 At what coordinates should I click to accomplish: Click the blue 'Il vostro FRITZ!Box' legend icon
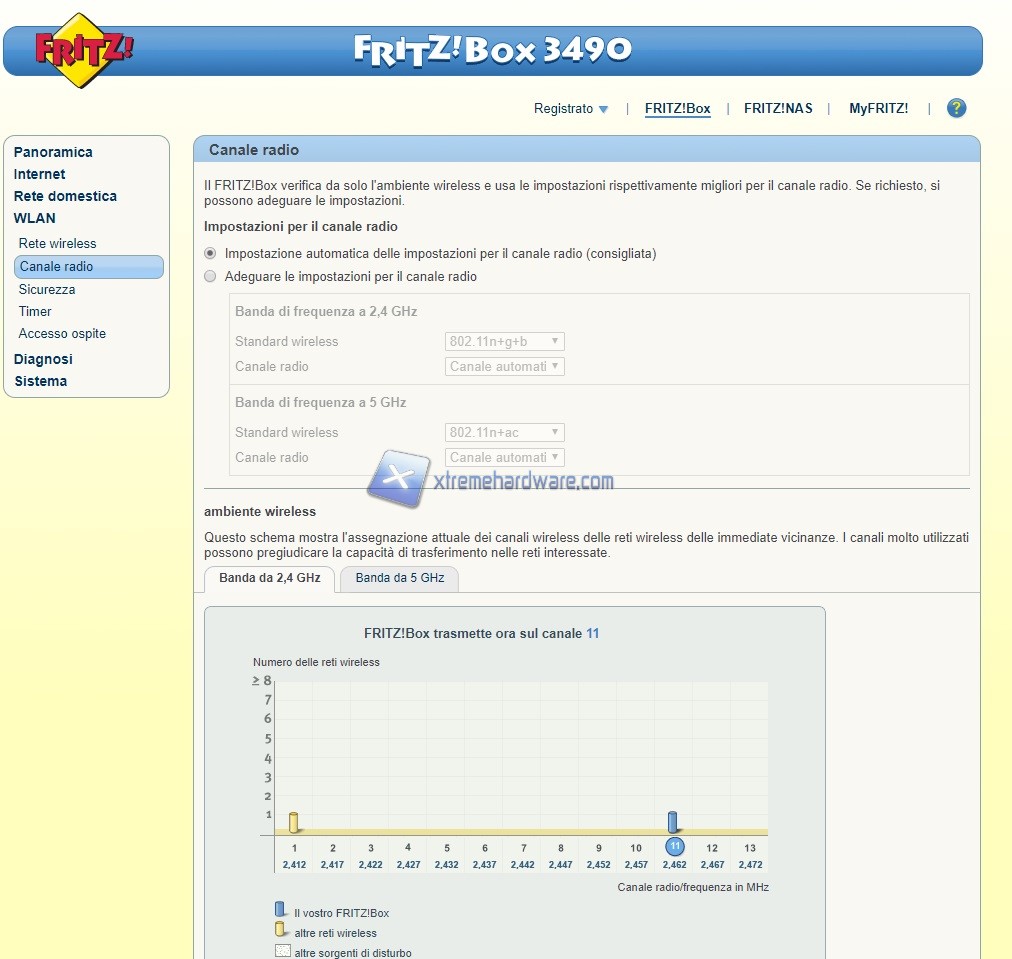tap(280, 910)
